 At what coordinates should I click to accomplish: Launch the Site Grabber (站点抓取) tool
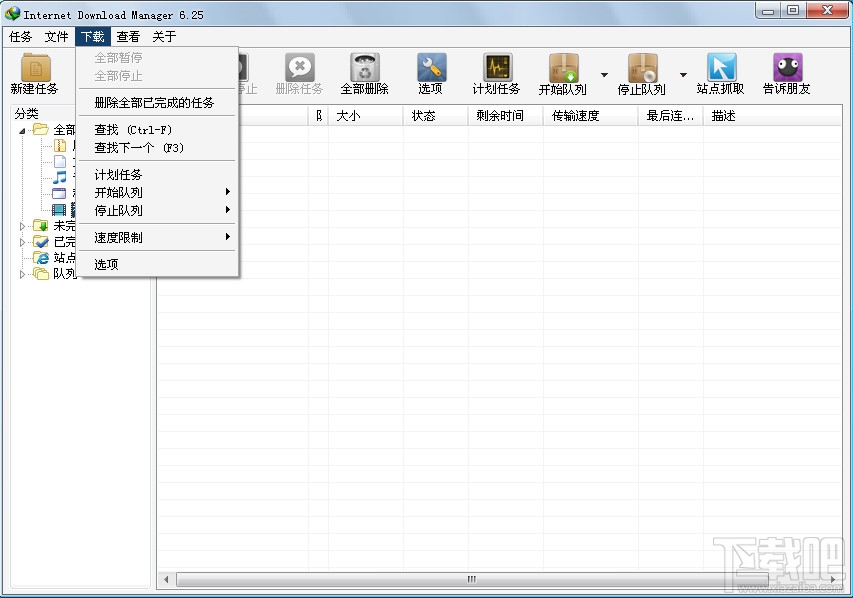[722, 72]
